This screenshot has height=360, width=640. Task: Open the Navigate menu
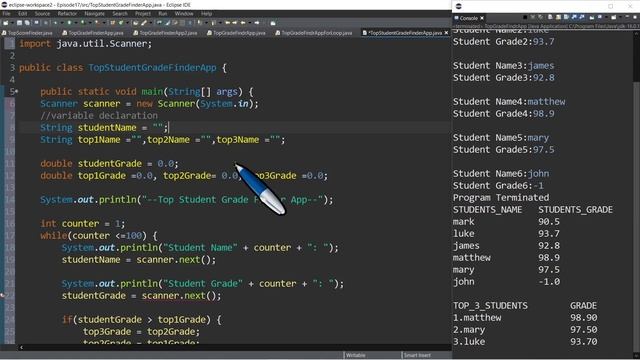pyautogui.click(x=95, y=13)
